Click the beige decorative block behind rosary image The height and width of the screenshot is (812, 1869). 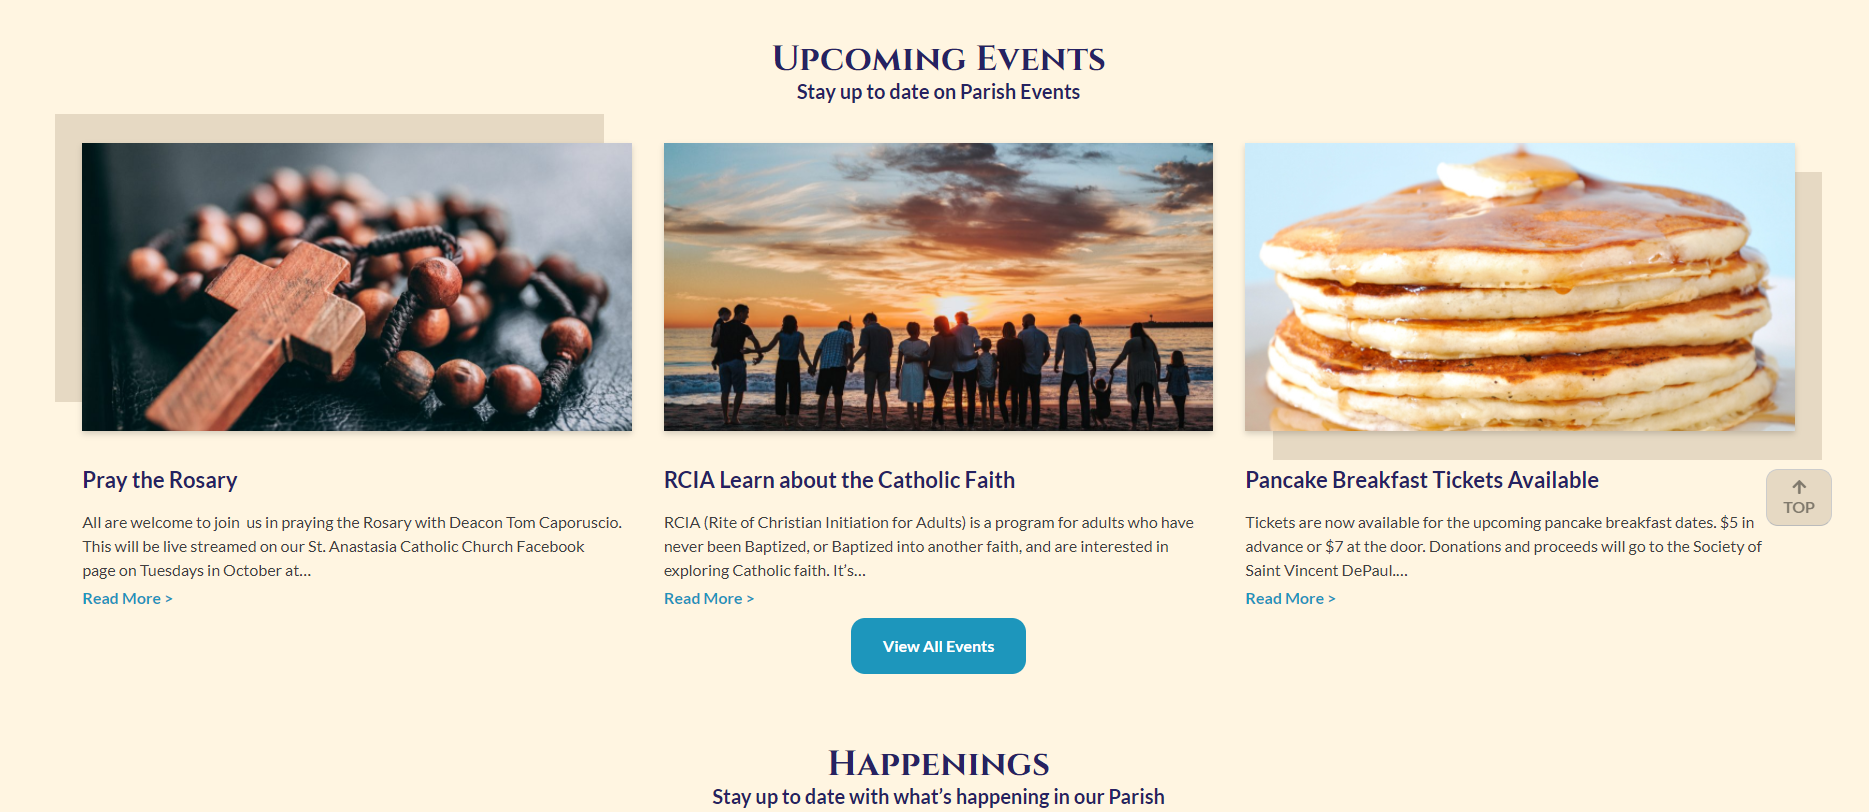point(68,260)
